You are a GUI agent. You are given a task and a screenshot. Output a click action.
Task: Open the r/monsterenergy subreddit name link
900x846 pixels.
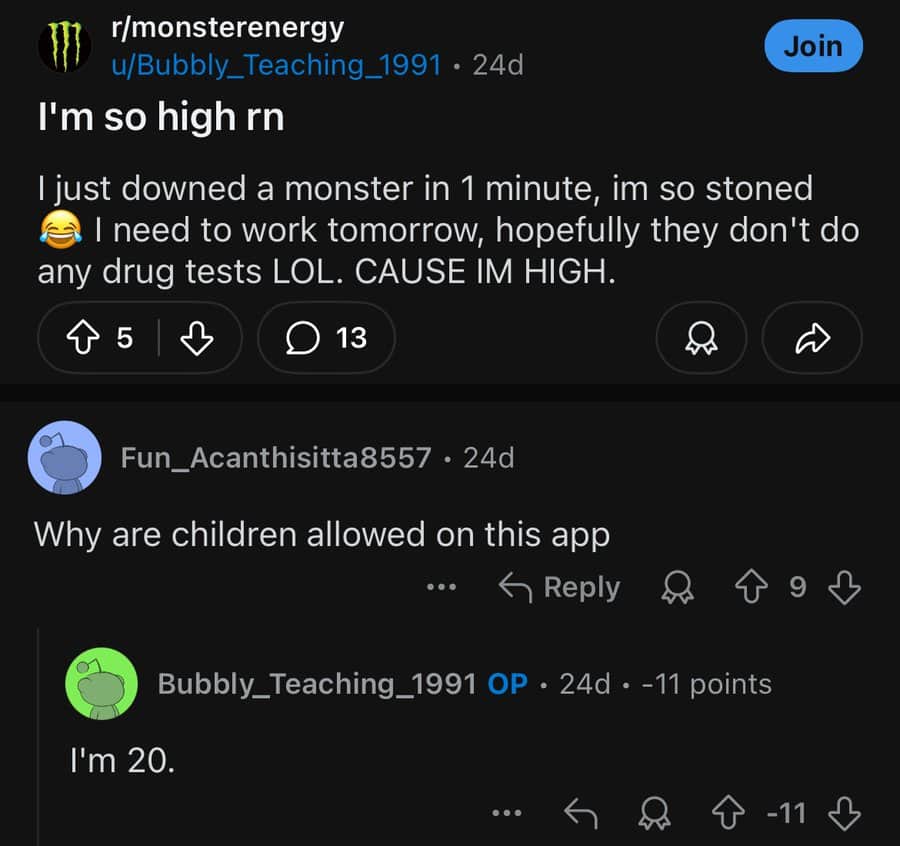(227, 28)
